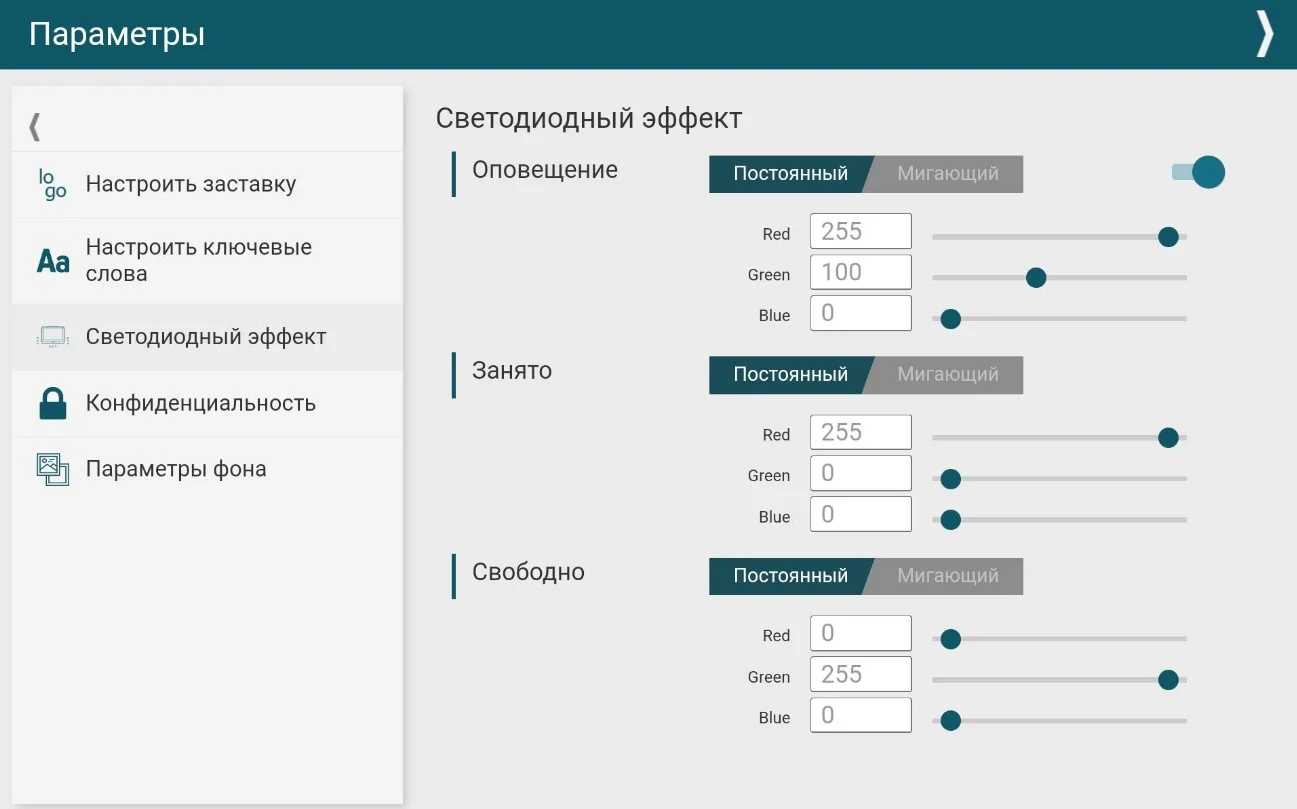Select Мигающий mode for Свободно
The image size is (1297, 809).
point(947,576)
